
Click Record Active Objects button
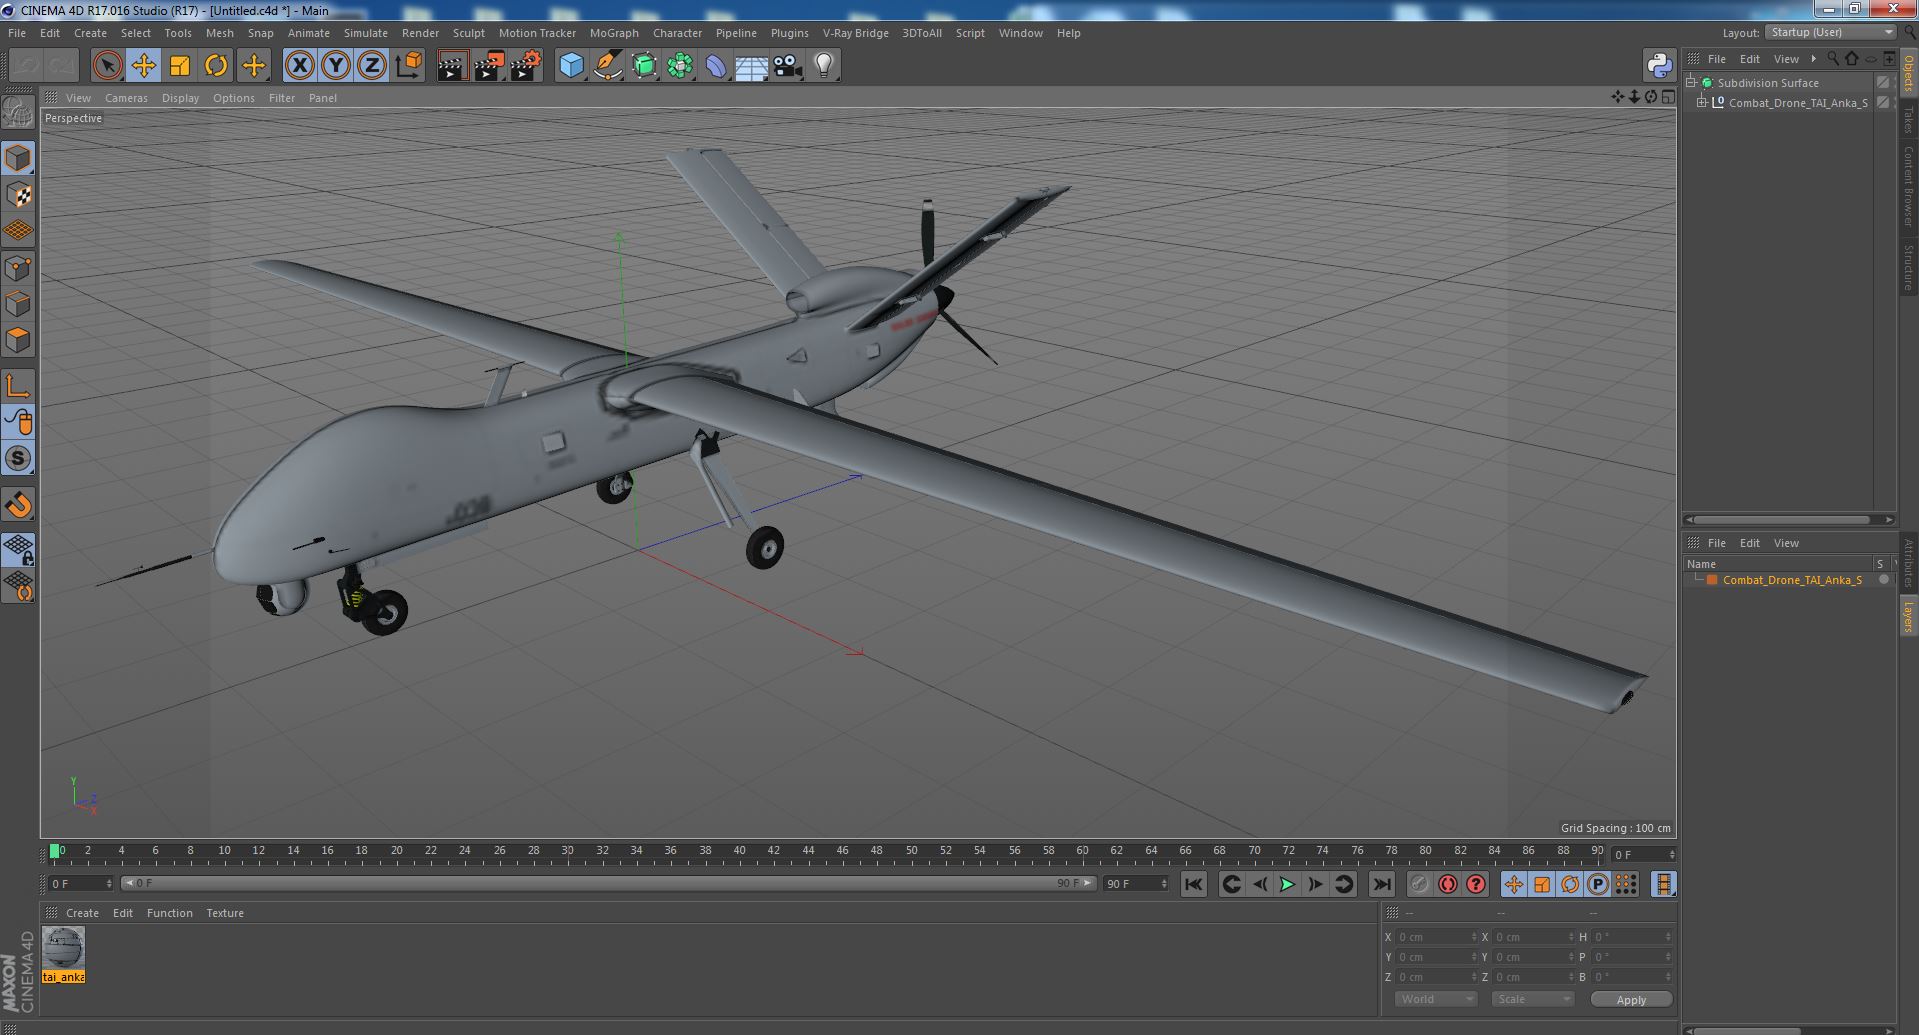[x=1419, y=884]
